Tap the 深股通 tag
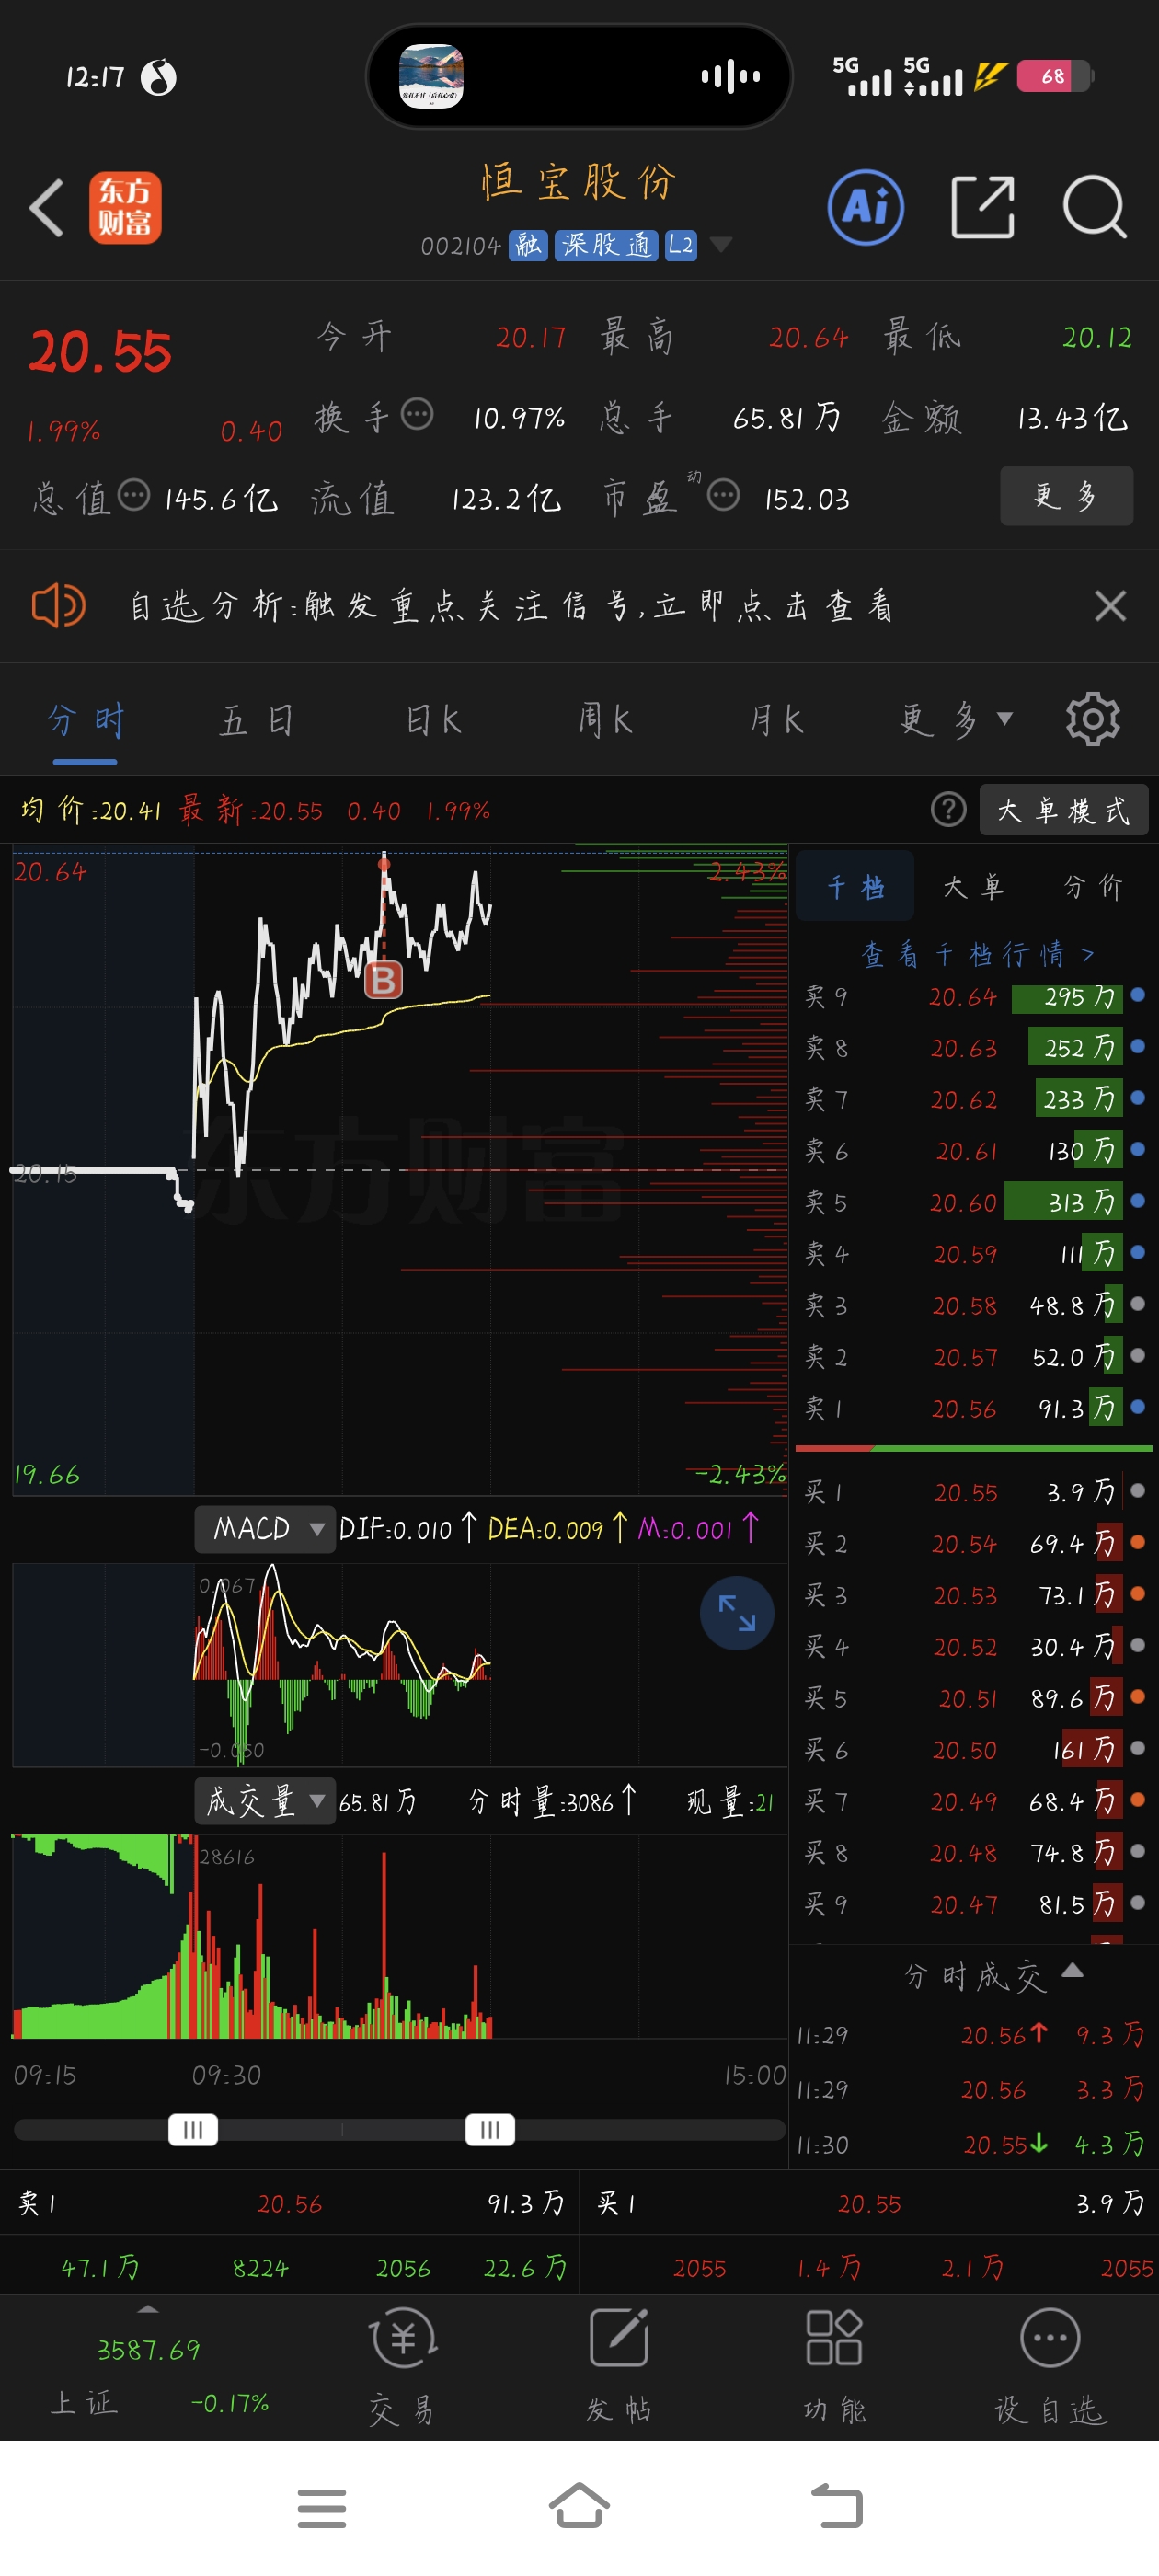Viewport: 1159px width, 2576px height. (606, 245)
